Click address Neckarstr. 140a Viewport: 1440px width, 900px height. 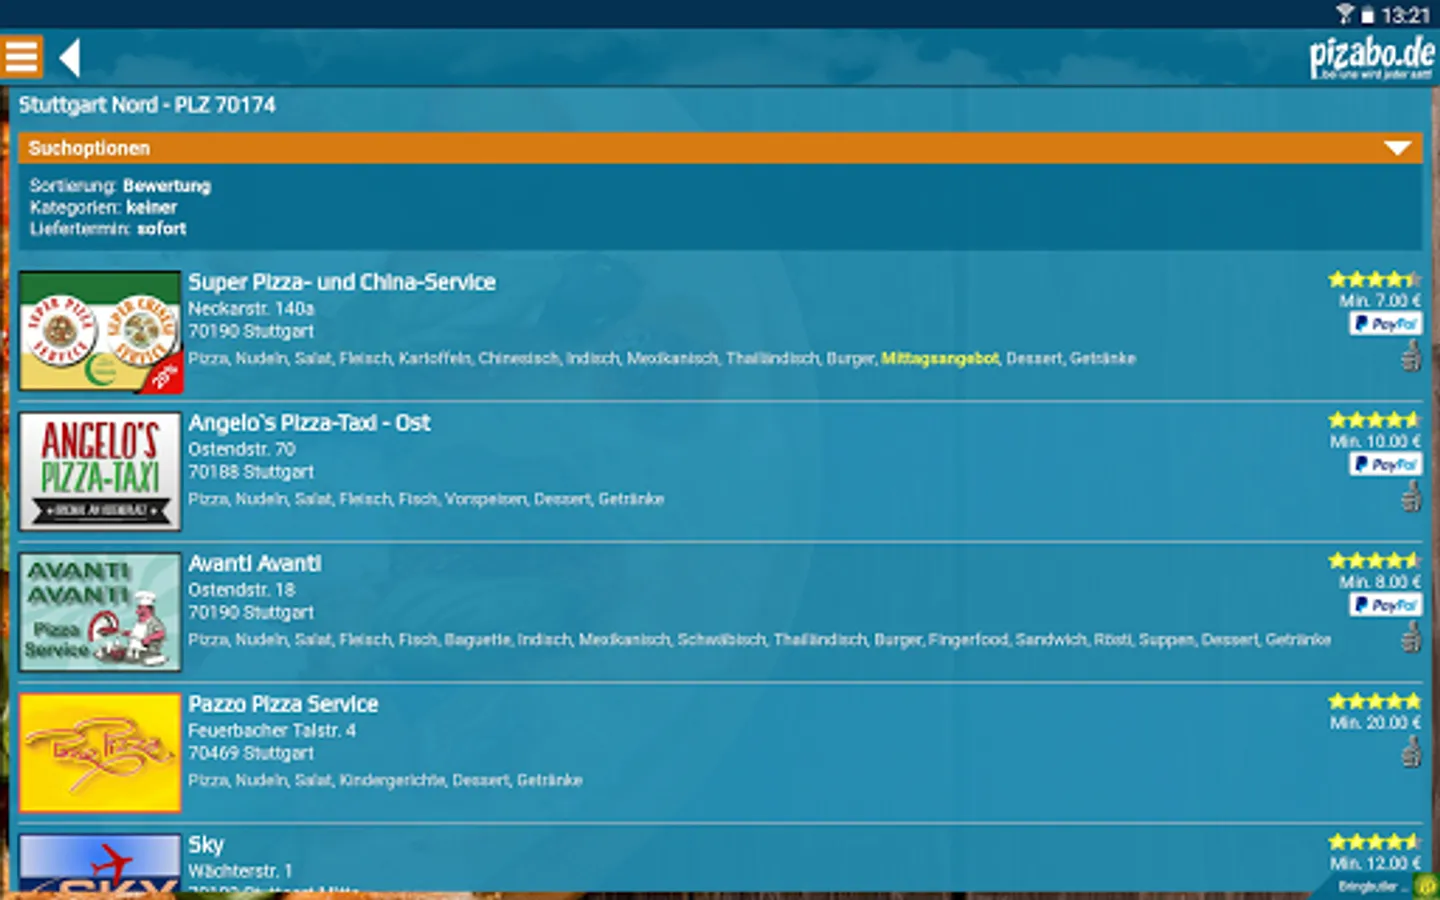[251, 309]
